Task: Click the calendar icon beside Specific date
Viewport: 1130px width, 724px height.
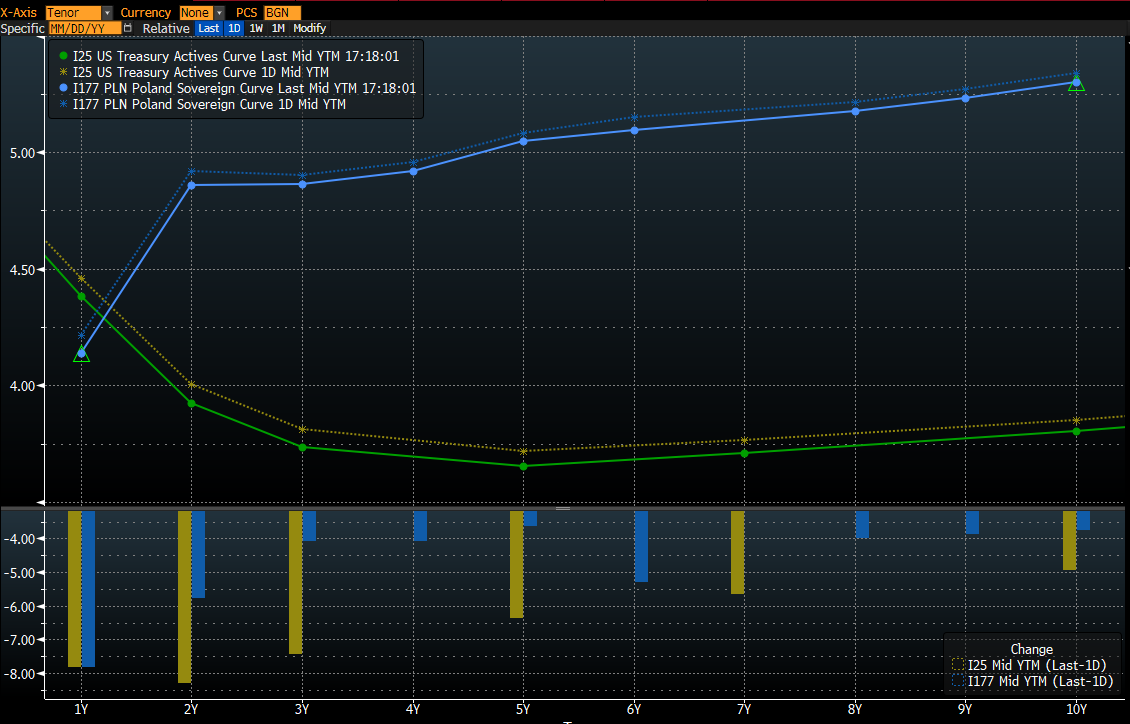Action: click(127, 28)
